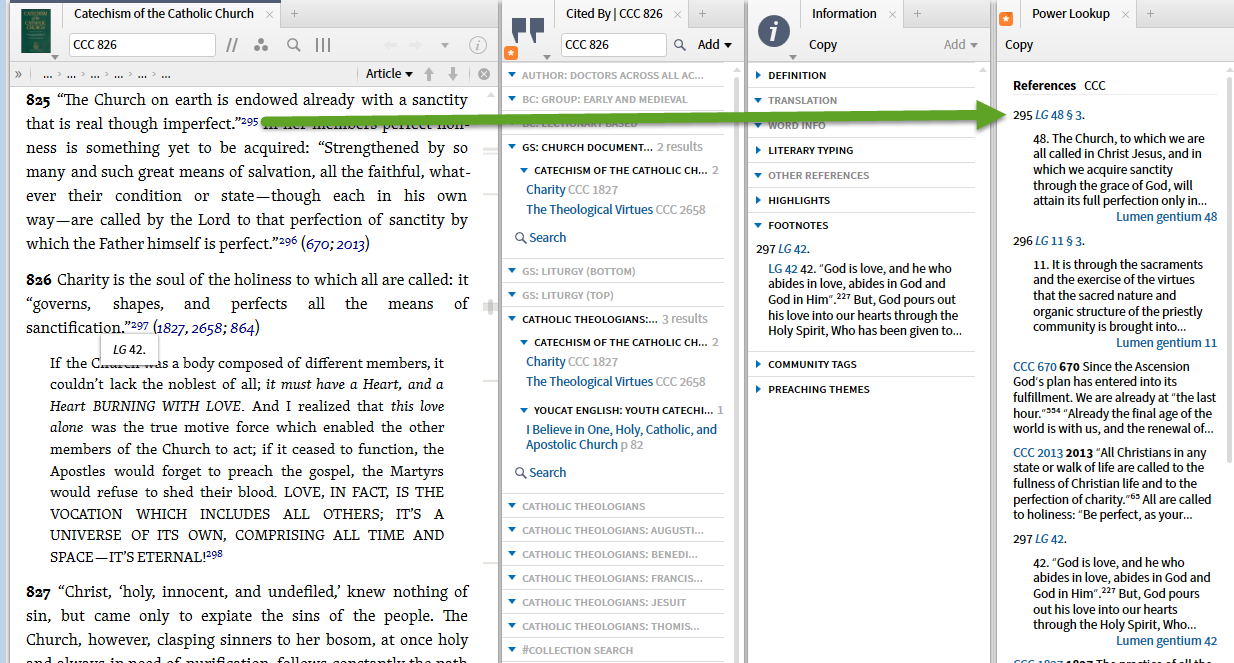1234x663 pixels.
Task: Click the CCC 826 reference box in Catechism panel
Action: tap(142, 45)
